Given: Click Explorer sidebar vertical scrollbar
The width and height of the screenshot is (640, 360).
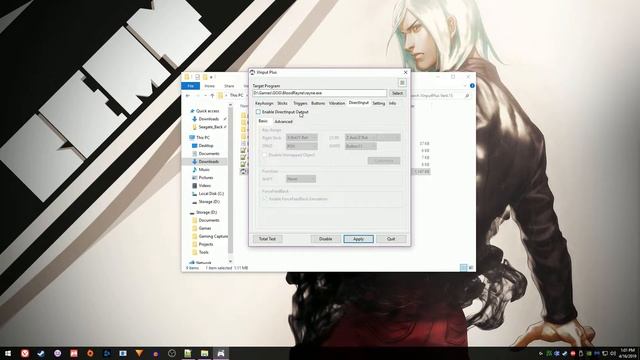Looking at the screenshot, I should (231, 180).
